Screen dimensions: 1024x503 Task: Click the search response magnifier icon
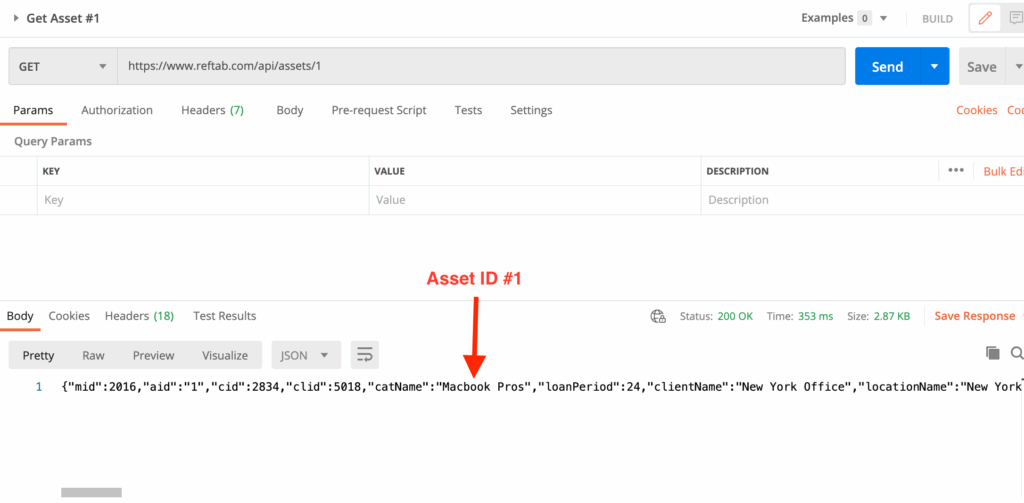click(1017, 353)
